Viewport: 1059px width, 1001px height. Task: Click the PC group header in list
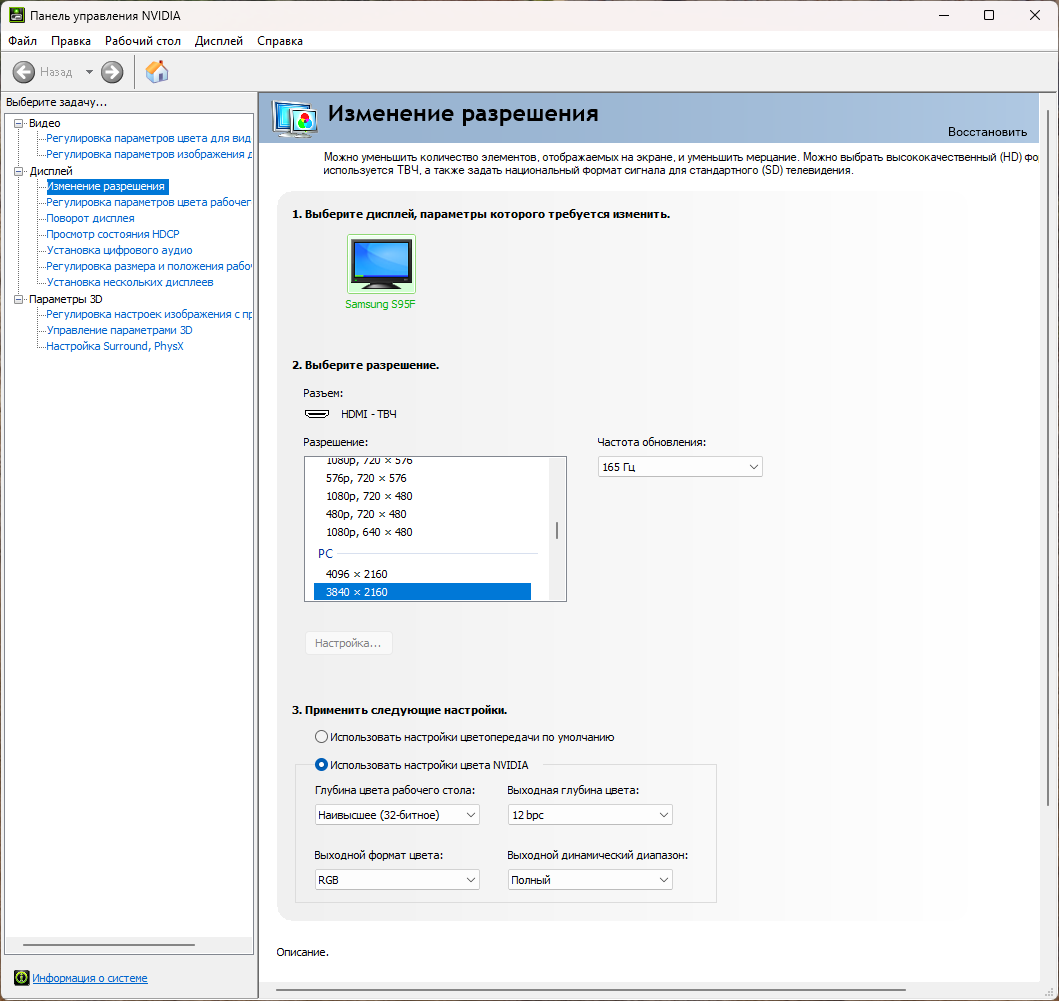326,553
